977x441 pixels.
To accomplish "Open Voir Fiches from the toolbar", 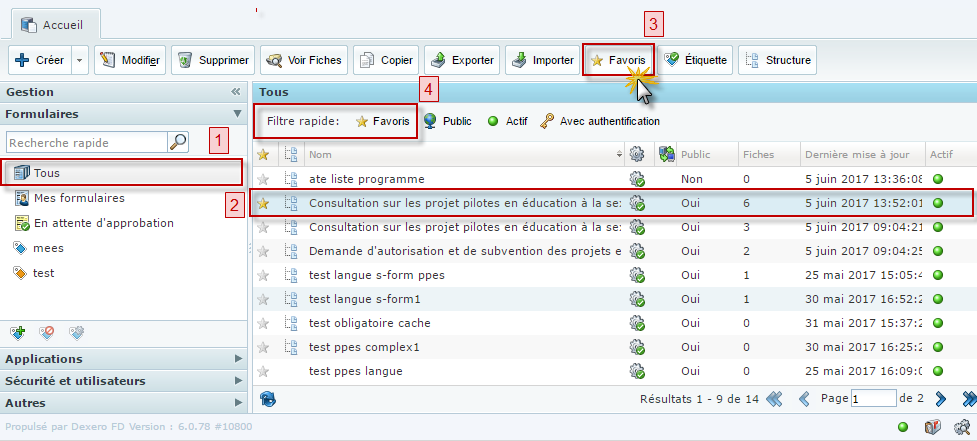I will [303, 60].
